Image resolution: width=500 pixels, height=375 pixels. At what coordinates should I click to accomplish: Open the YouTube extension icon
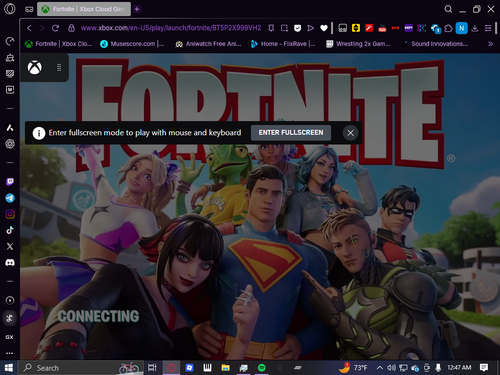[382, 28]
